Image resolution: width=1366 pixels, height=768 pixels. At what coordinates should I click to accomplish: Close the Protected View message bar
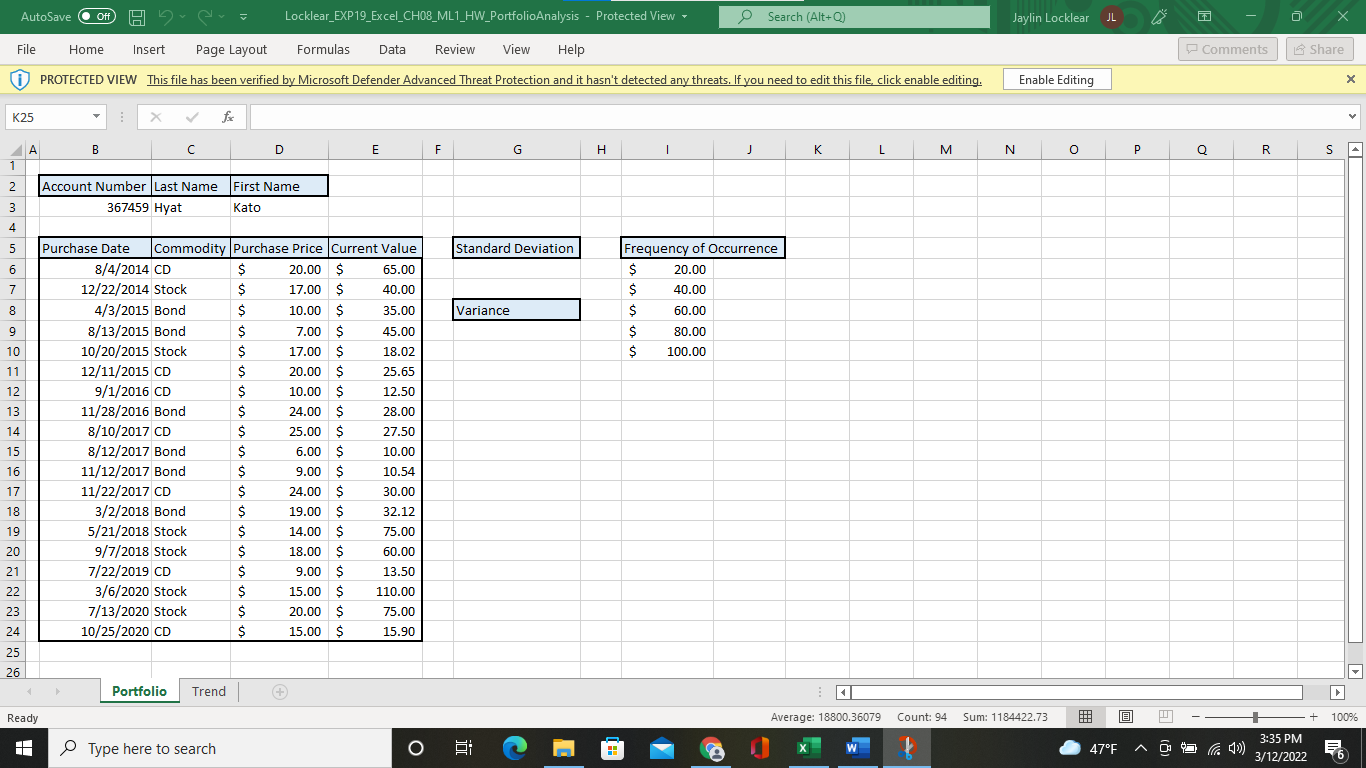[1351, 79]
